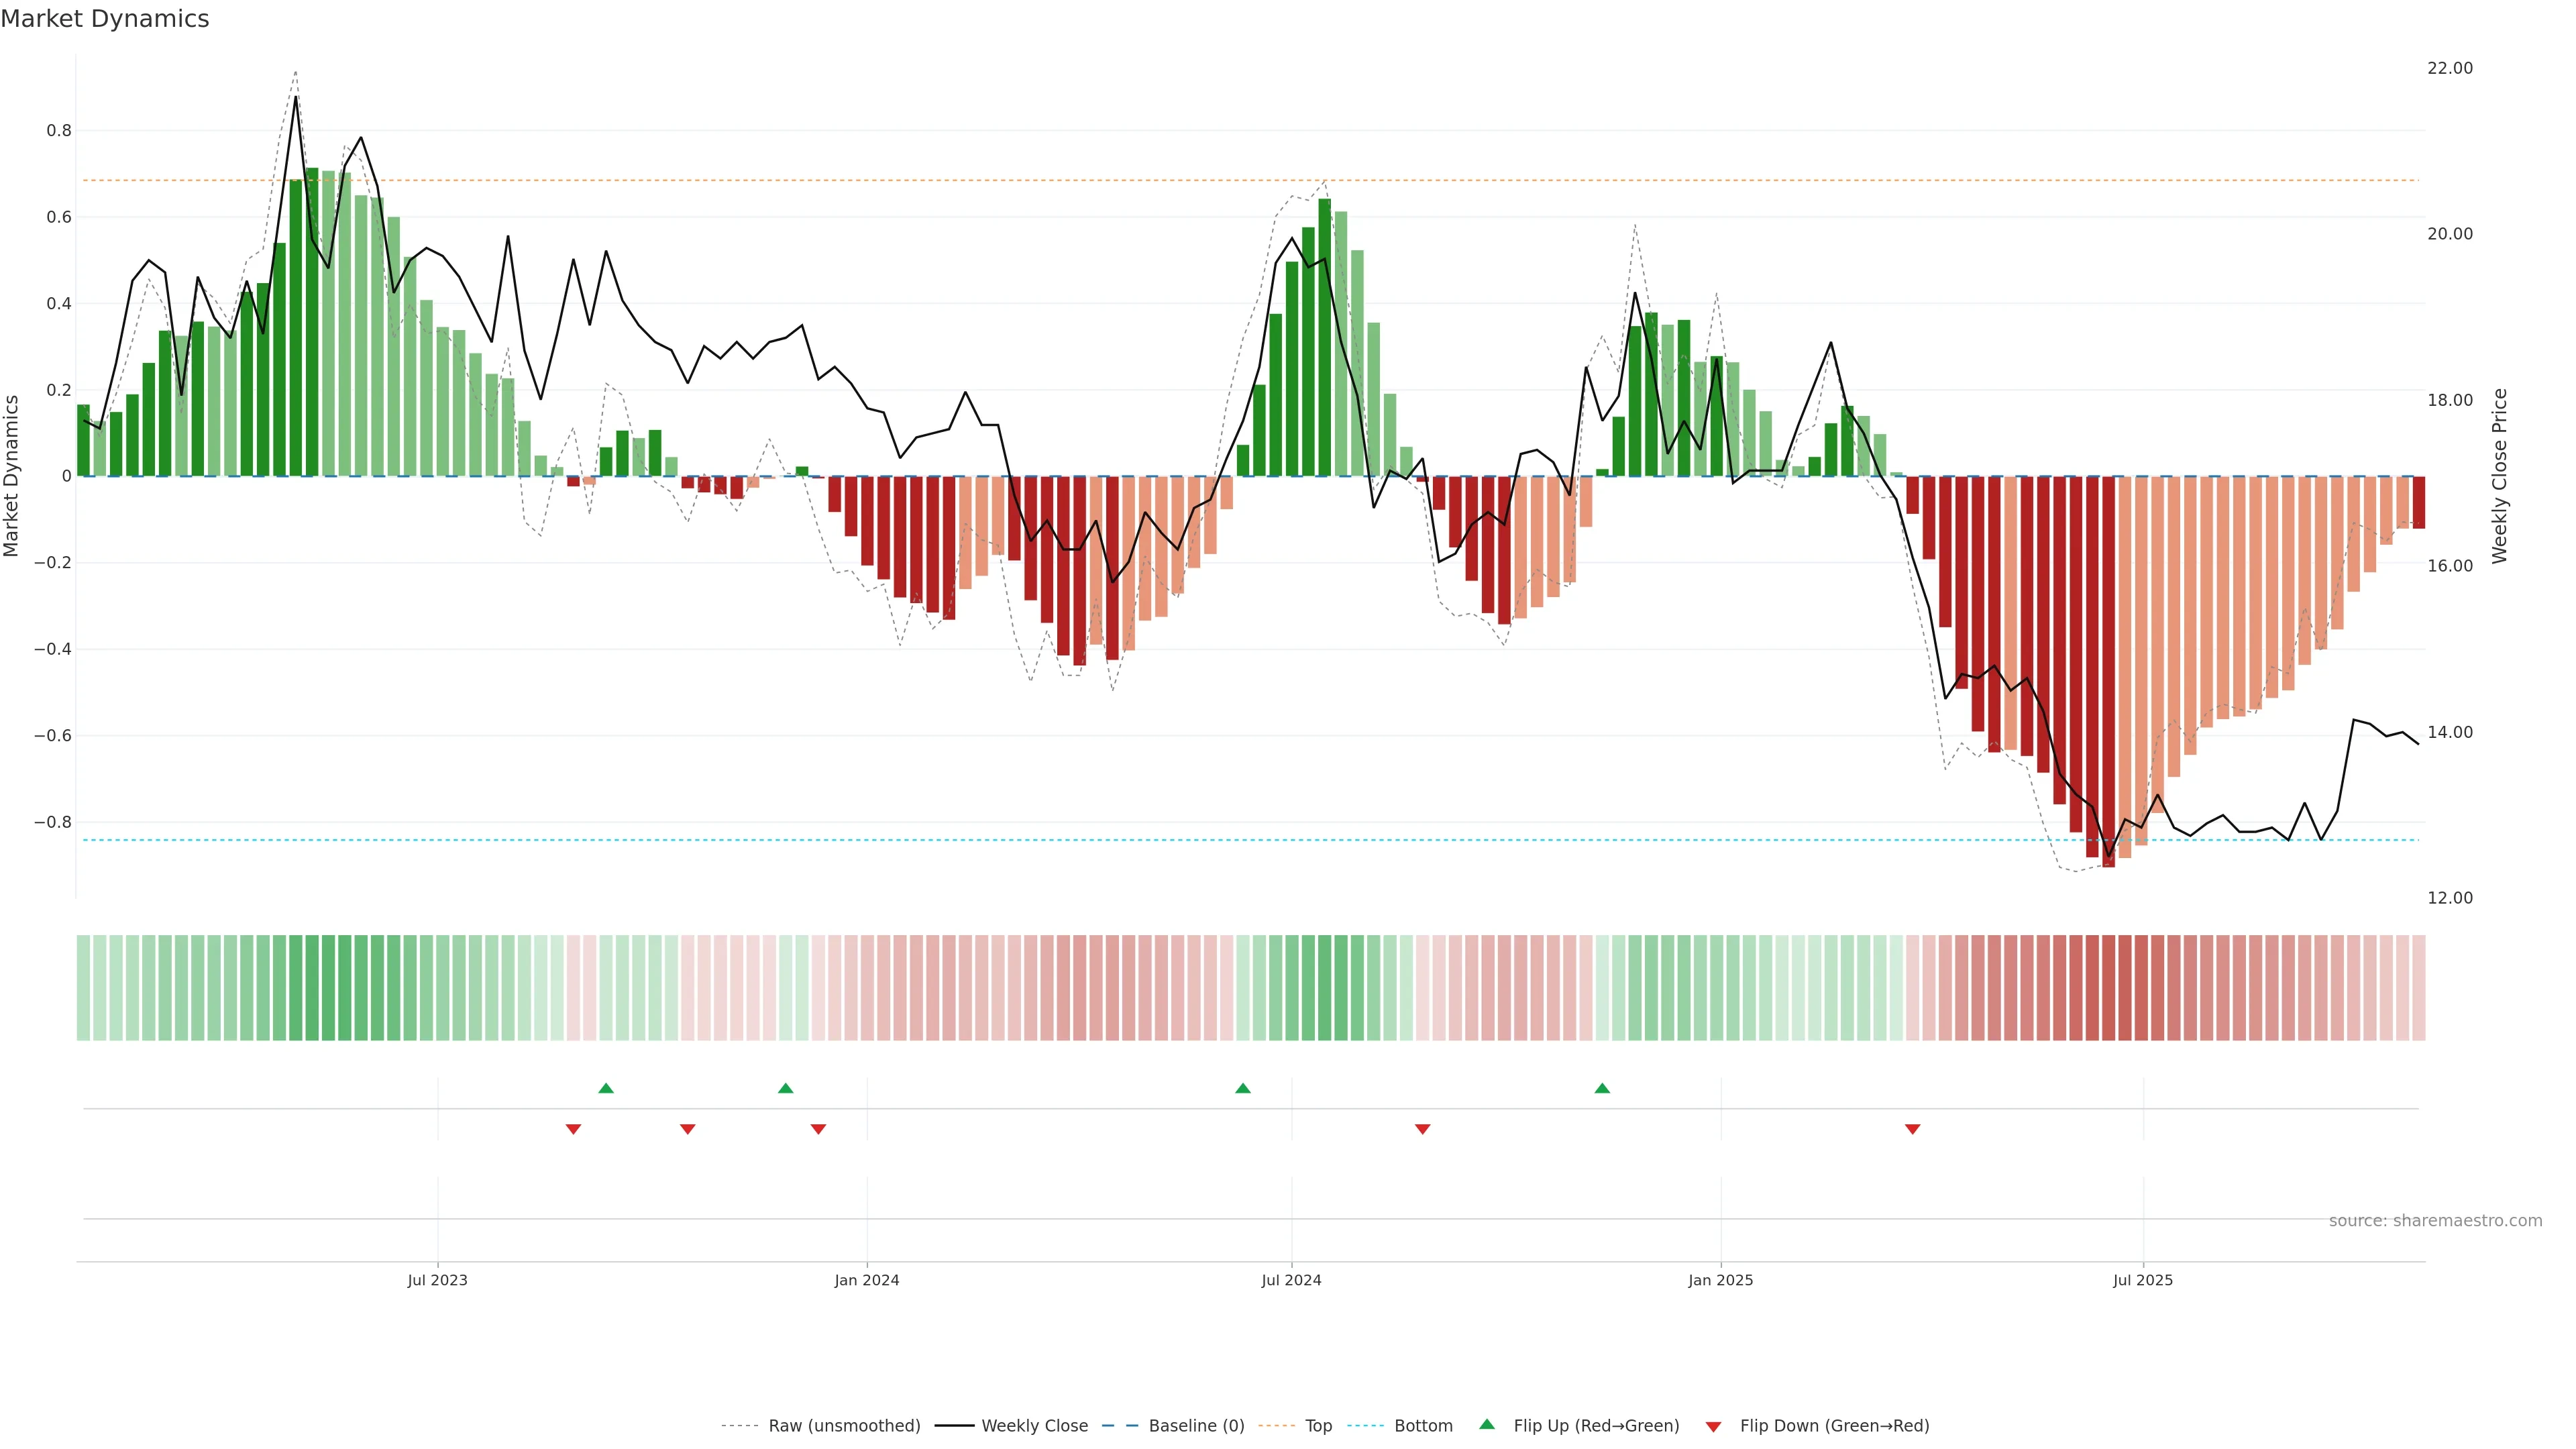
Task: Click the flip-up triangle just before Jul 2024
Action: tap(1243, 1088)
